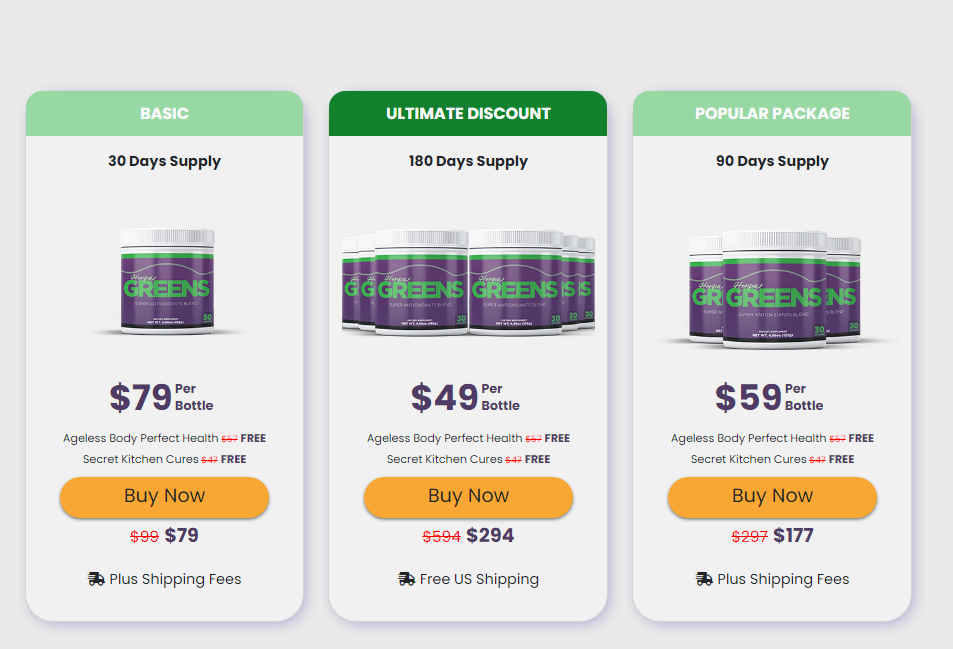Click Buy Now for 90 Days Supply

click(772, 497)
